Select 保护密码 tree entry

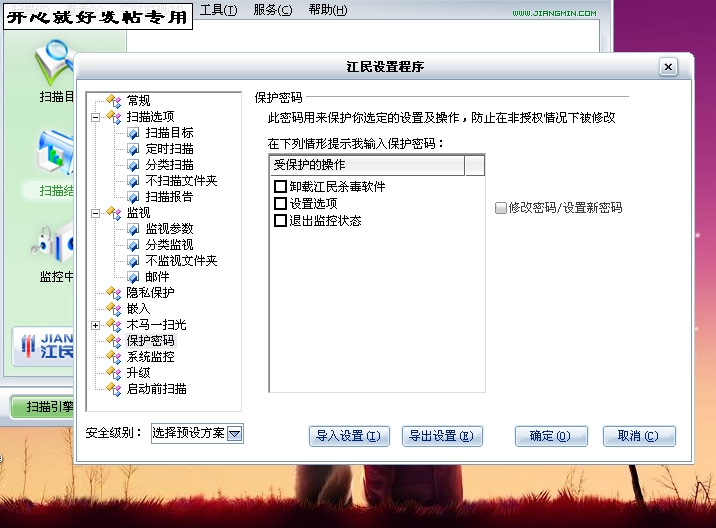pyautogui.click(x=150, y=341)
